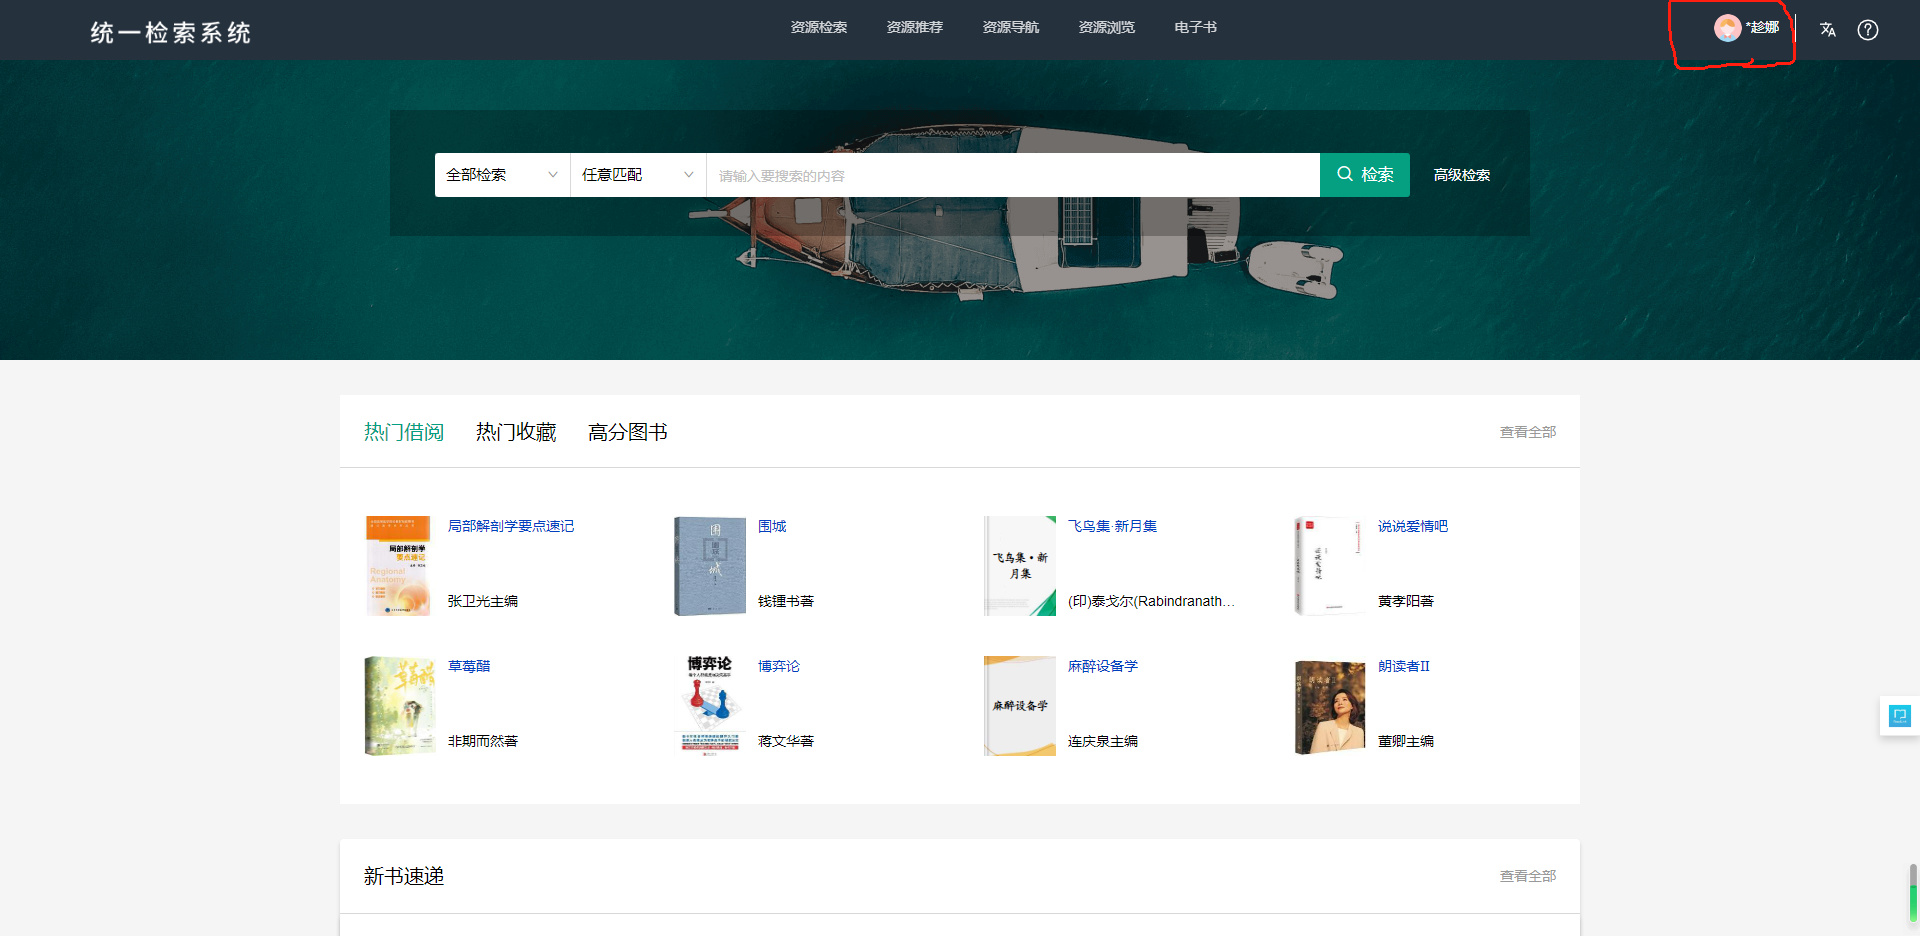
Task: Click the green page scrollbar thumb
Action: 1913,892
